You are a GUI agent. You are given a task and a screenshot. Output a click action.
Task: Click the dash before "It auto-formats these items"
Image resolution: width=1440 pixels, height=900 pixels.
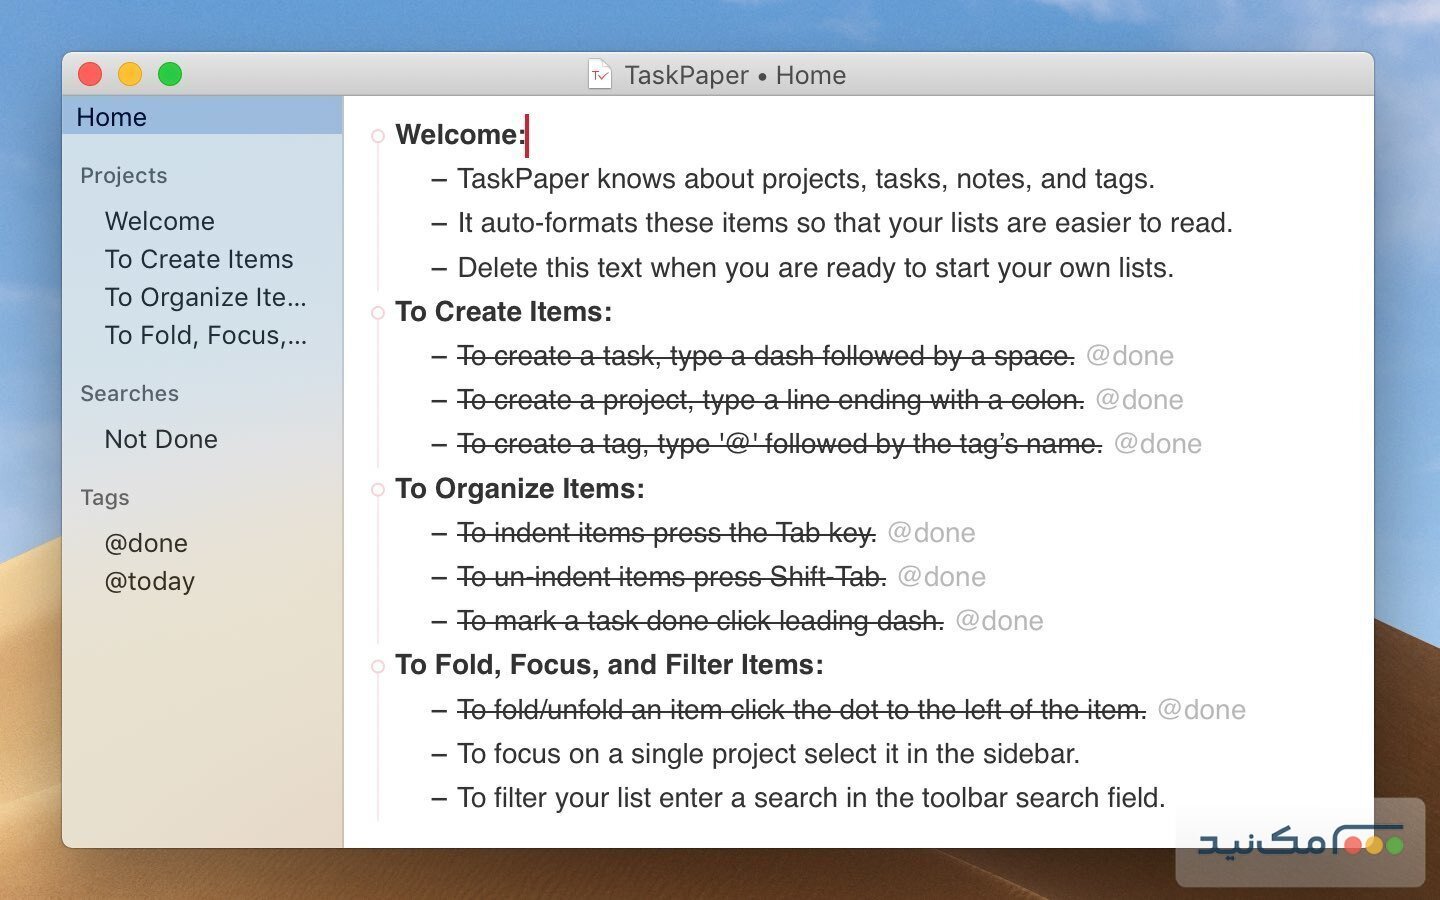[438, 223]
